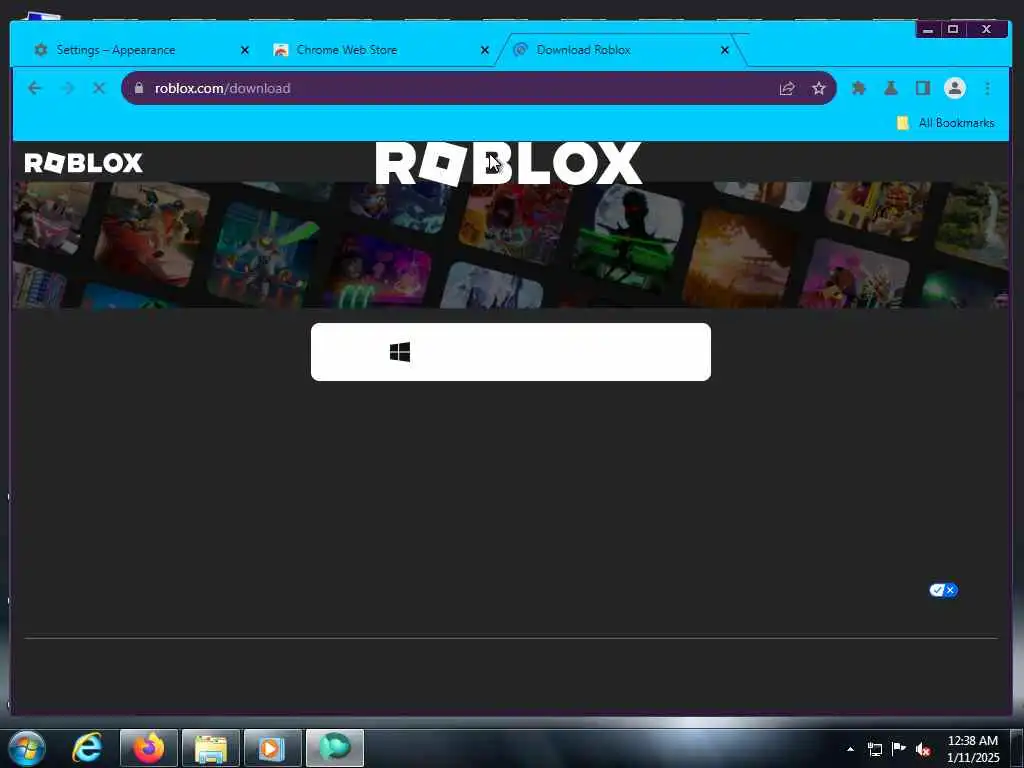Image resolution: width=1024 pixels, height=768 pixels.
Task: Bookmark this page with the star
Action: pos(818,88)
